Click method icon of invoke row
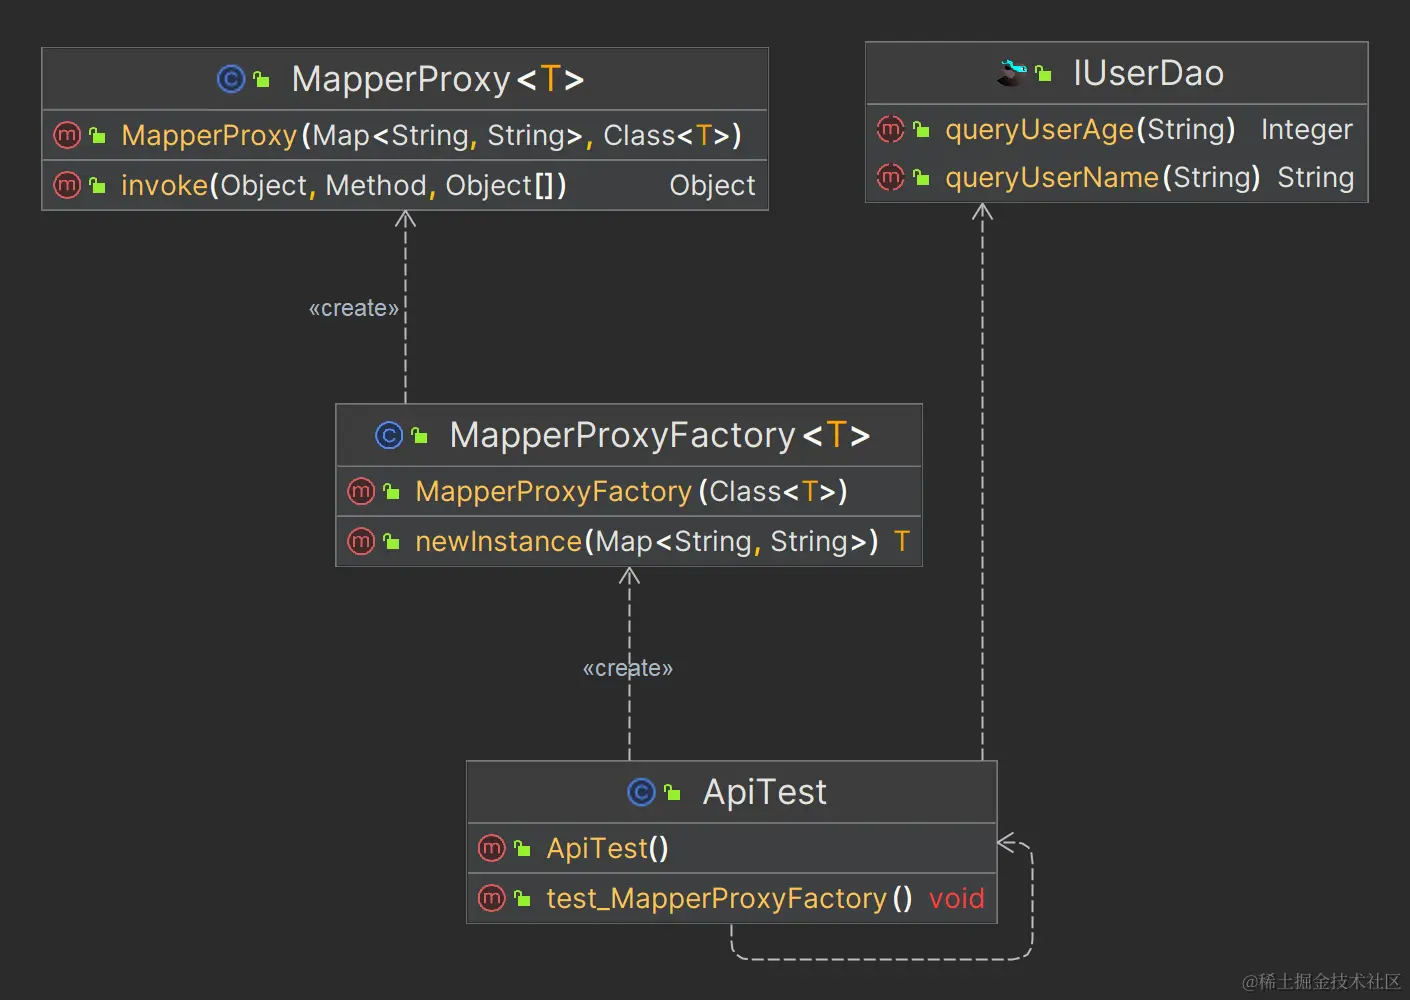1410x1000 pixels. tap(67, 185)
